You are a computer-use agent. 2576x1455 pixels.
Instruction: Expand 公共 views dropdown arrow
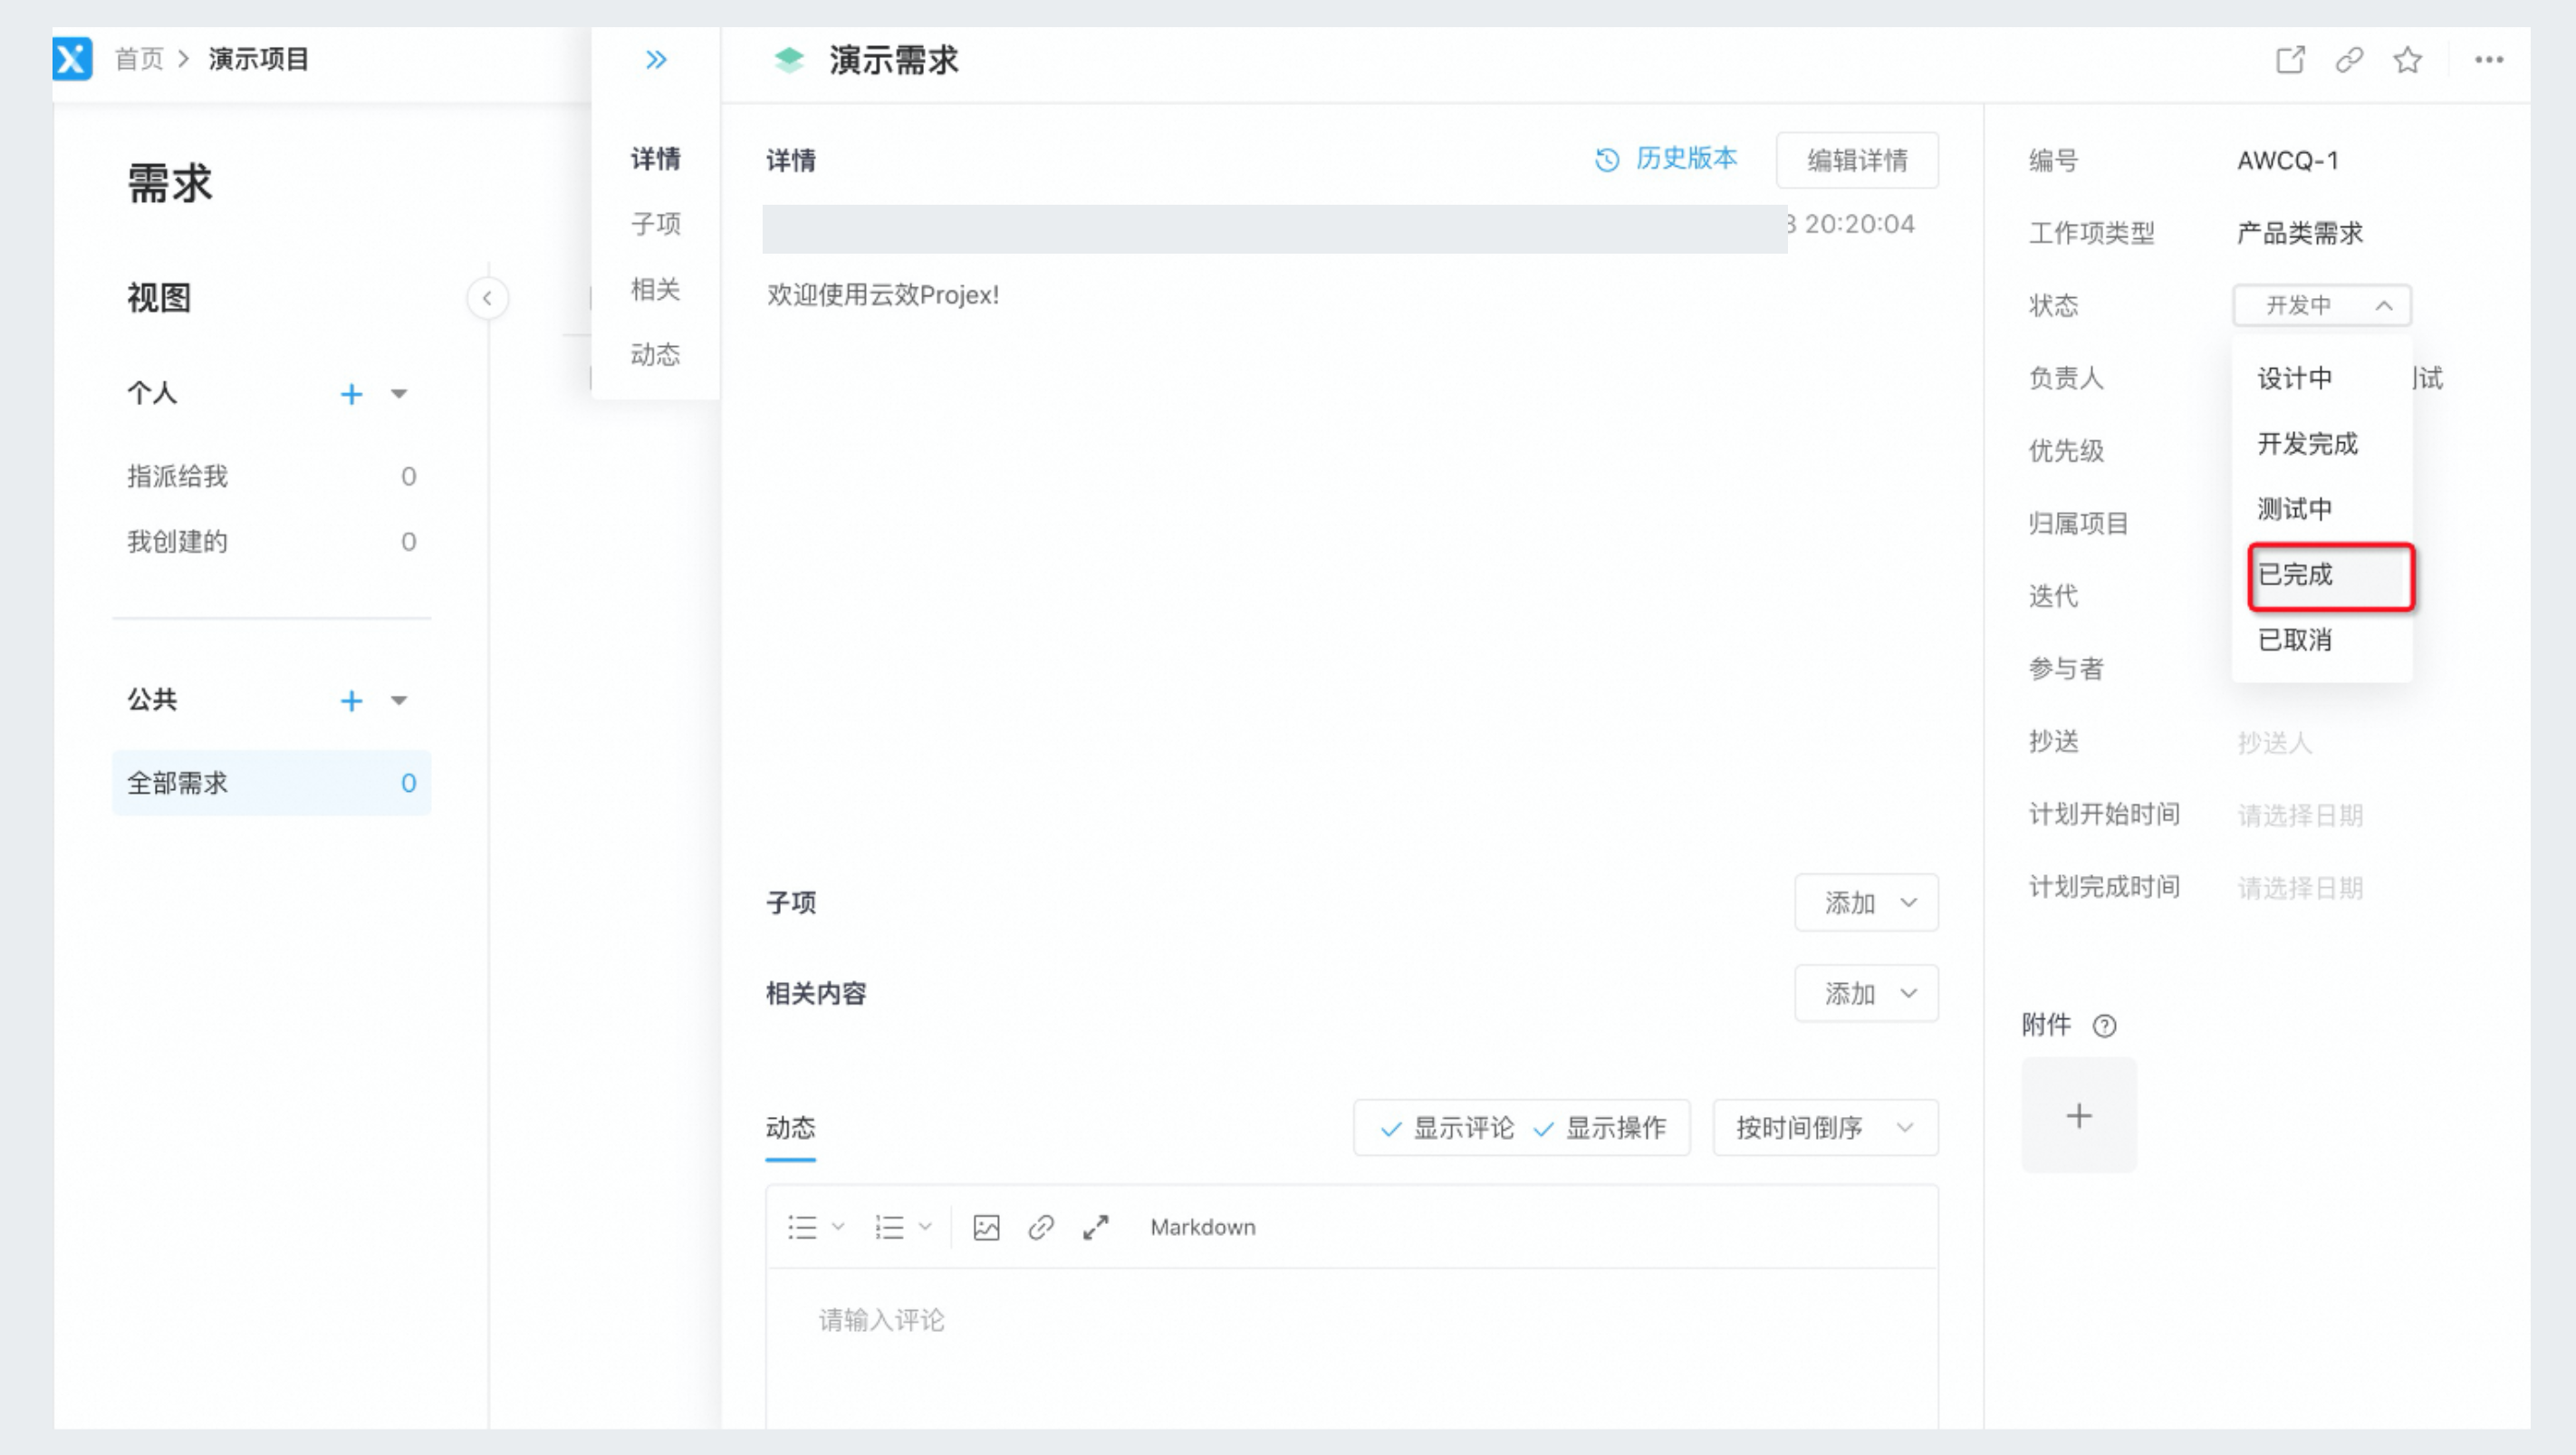(399, 701)
